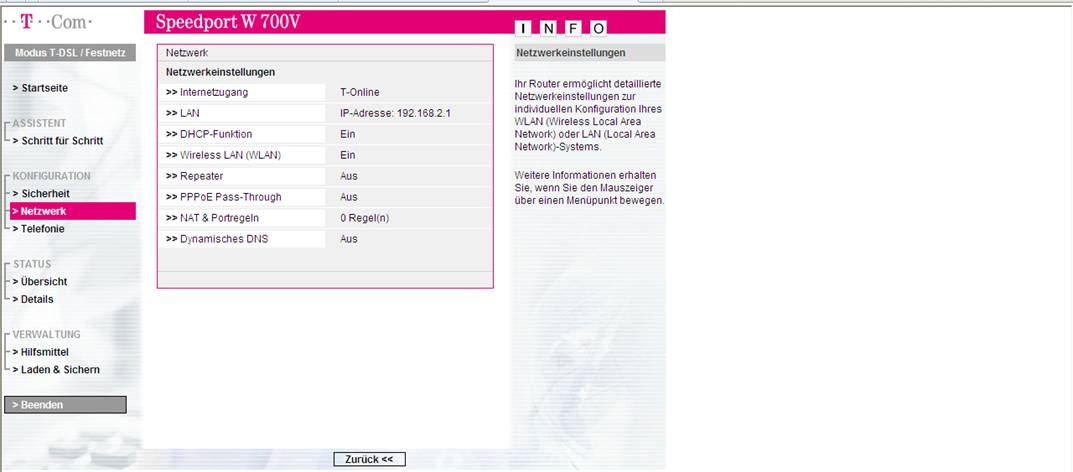Click Aus value next to PPPoE Pass-Through

point(349,197)
